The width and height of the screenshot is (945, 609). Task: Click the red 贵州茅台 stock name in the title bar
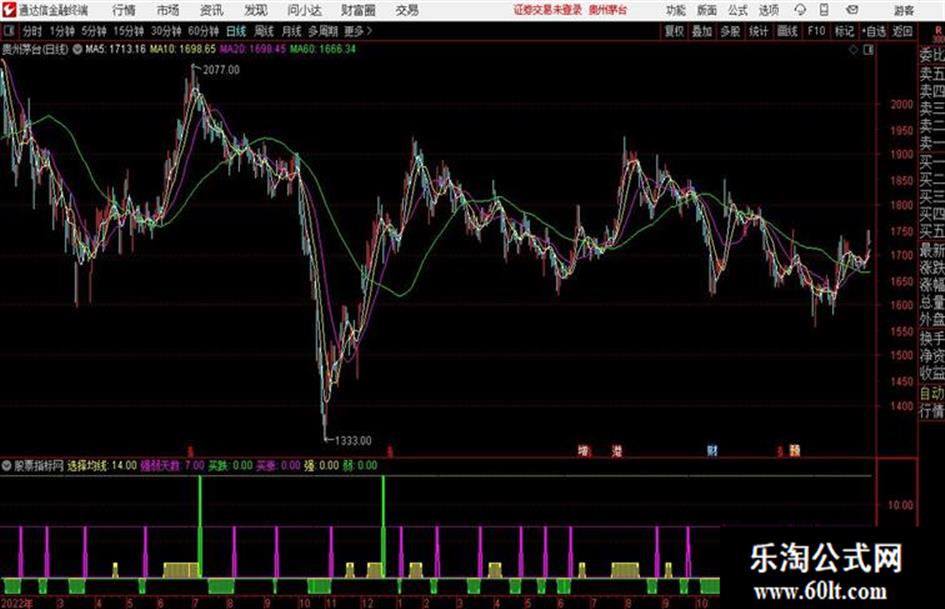pyautogui.click(x=608, y=10)
